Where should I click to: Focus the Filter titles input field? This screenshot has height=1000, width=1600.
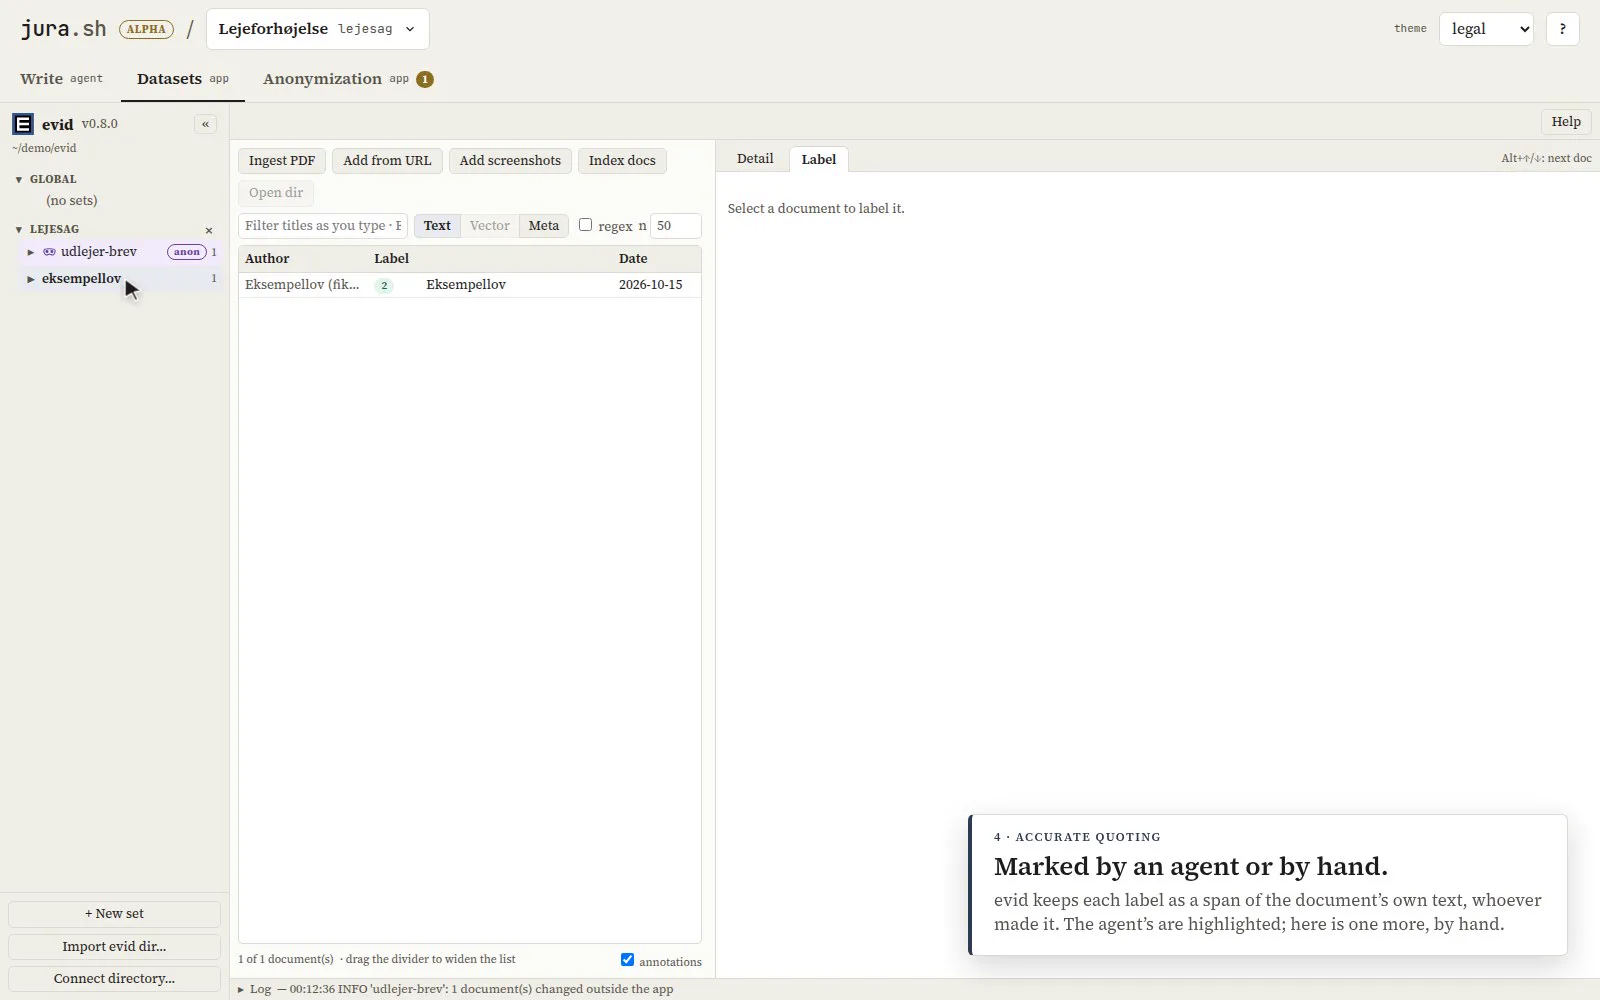click(x=323, y=226)
